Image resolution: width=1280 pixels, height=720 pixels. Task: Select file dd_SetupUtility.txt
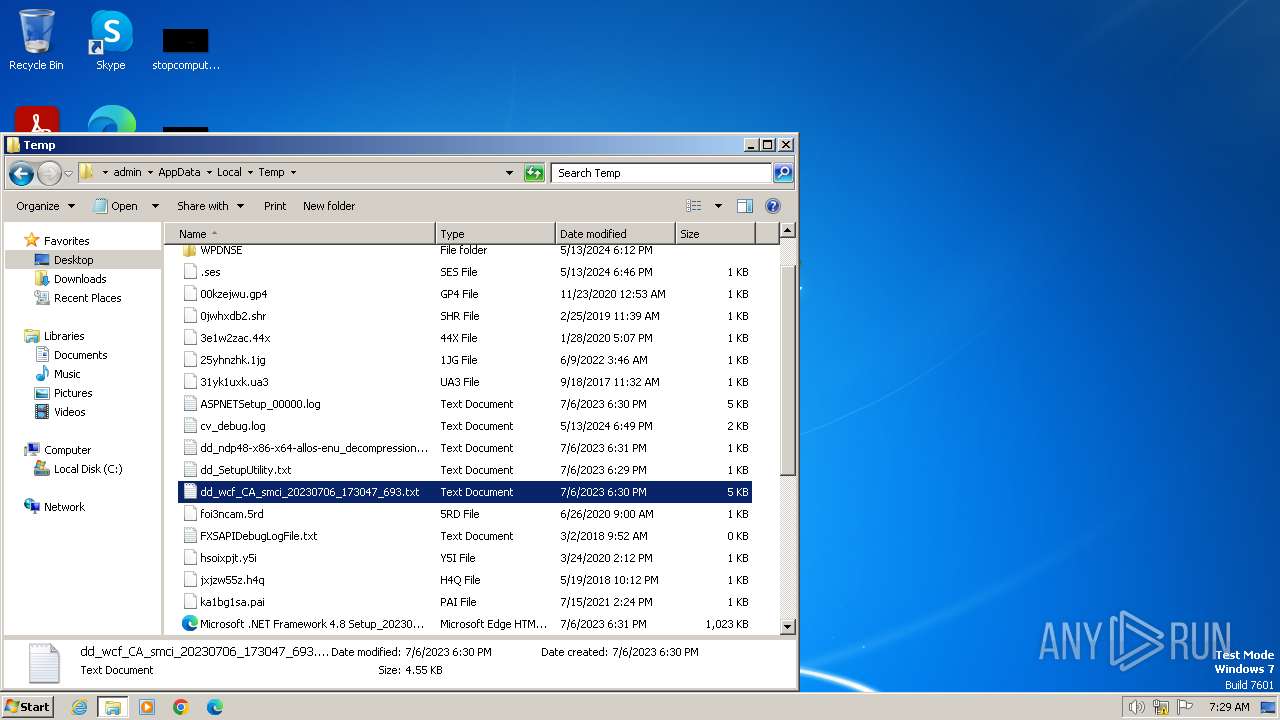[x=465, y=470]
